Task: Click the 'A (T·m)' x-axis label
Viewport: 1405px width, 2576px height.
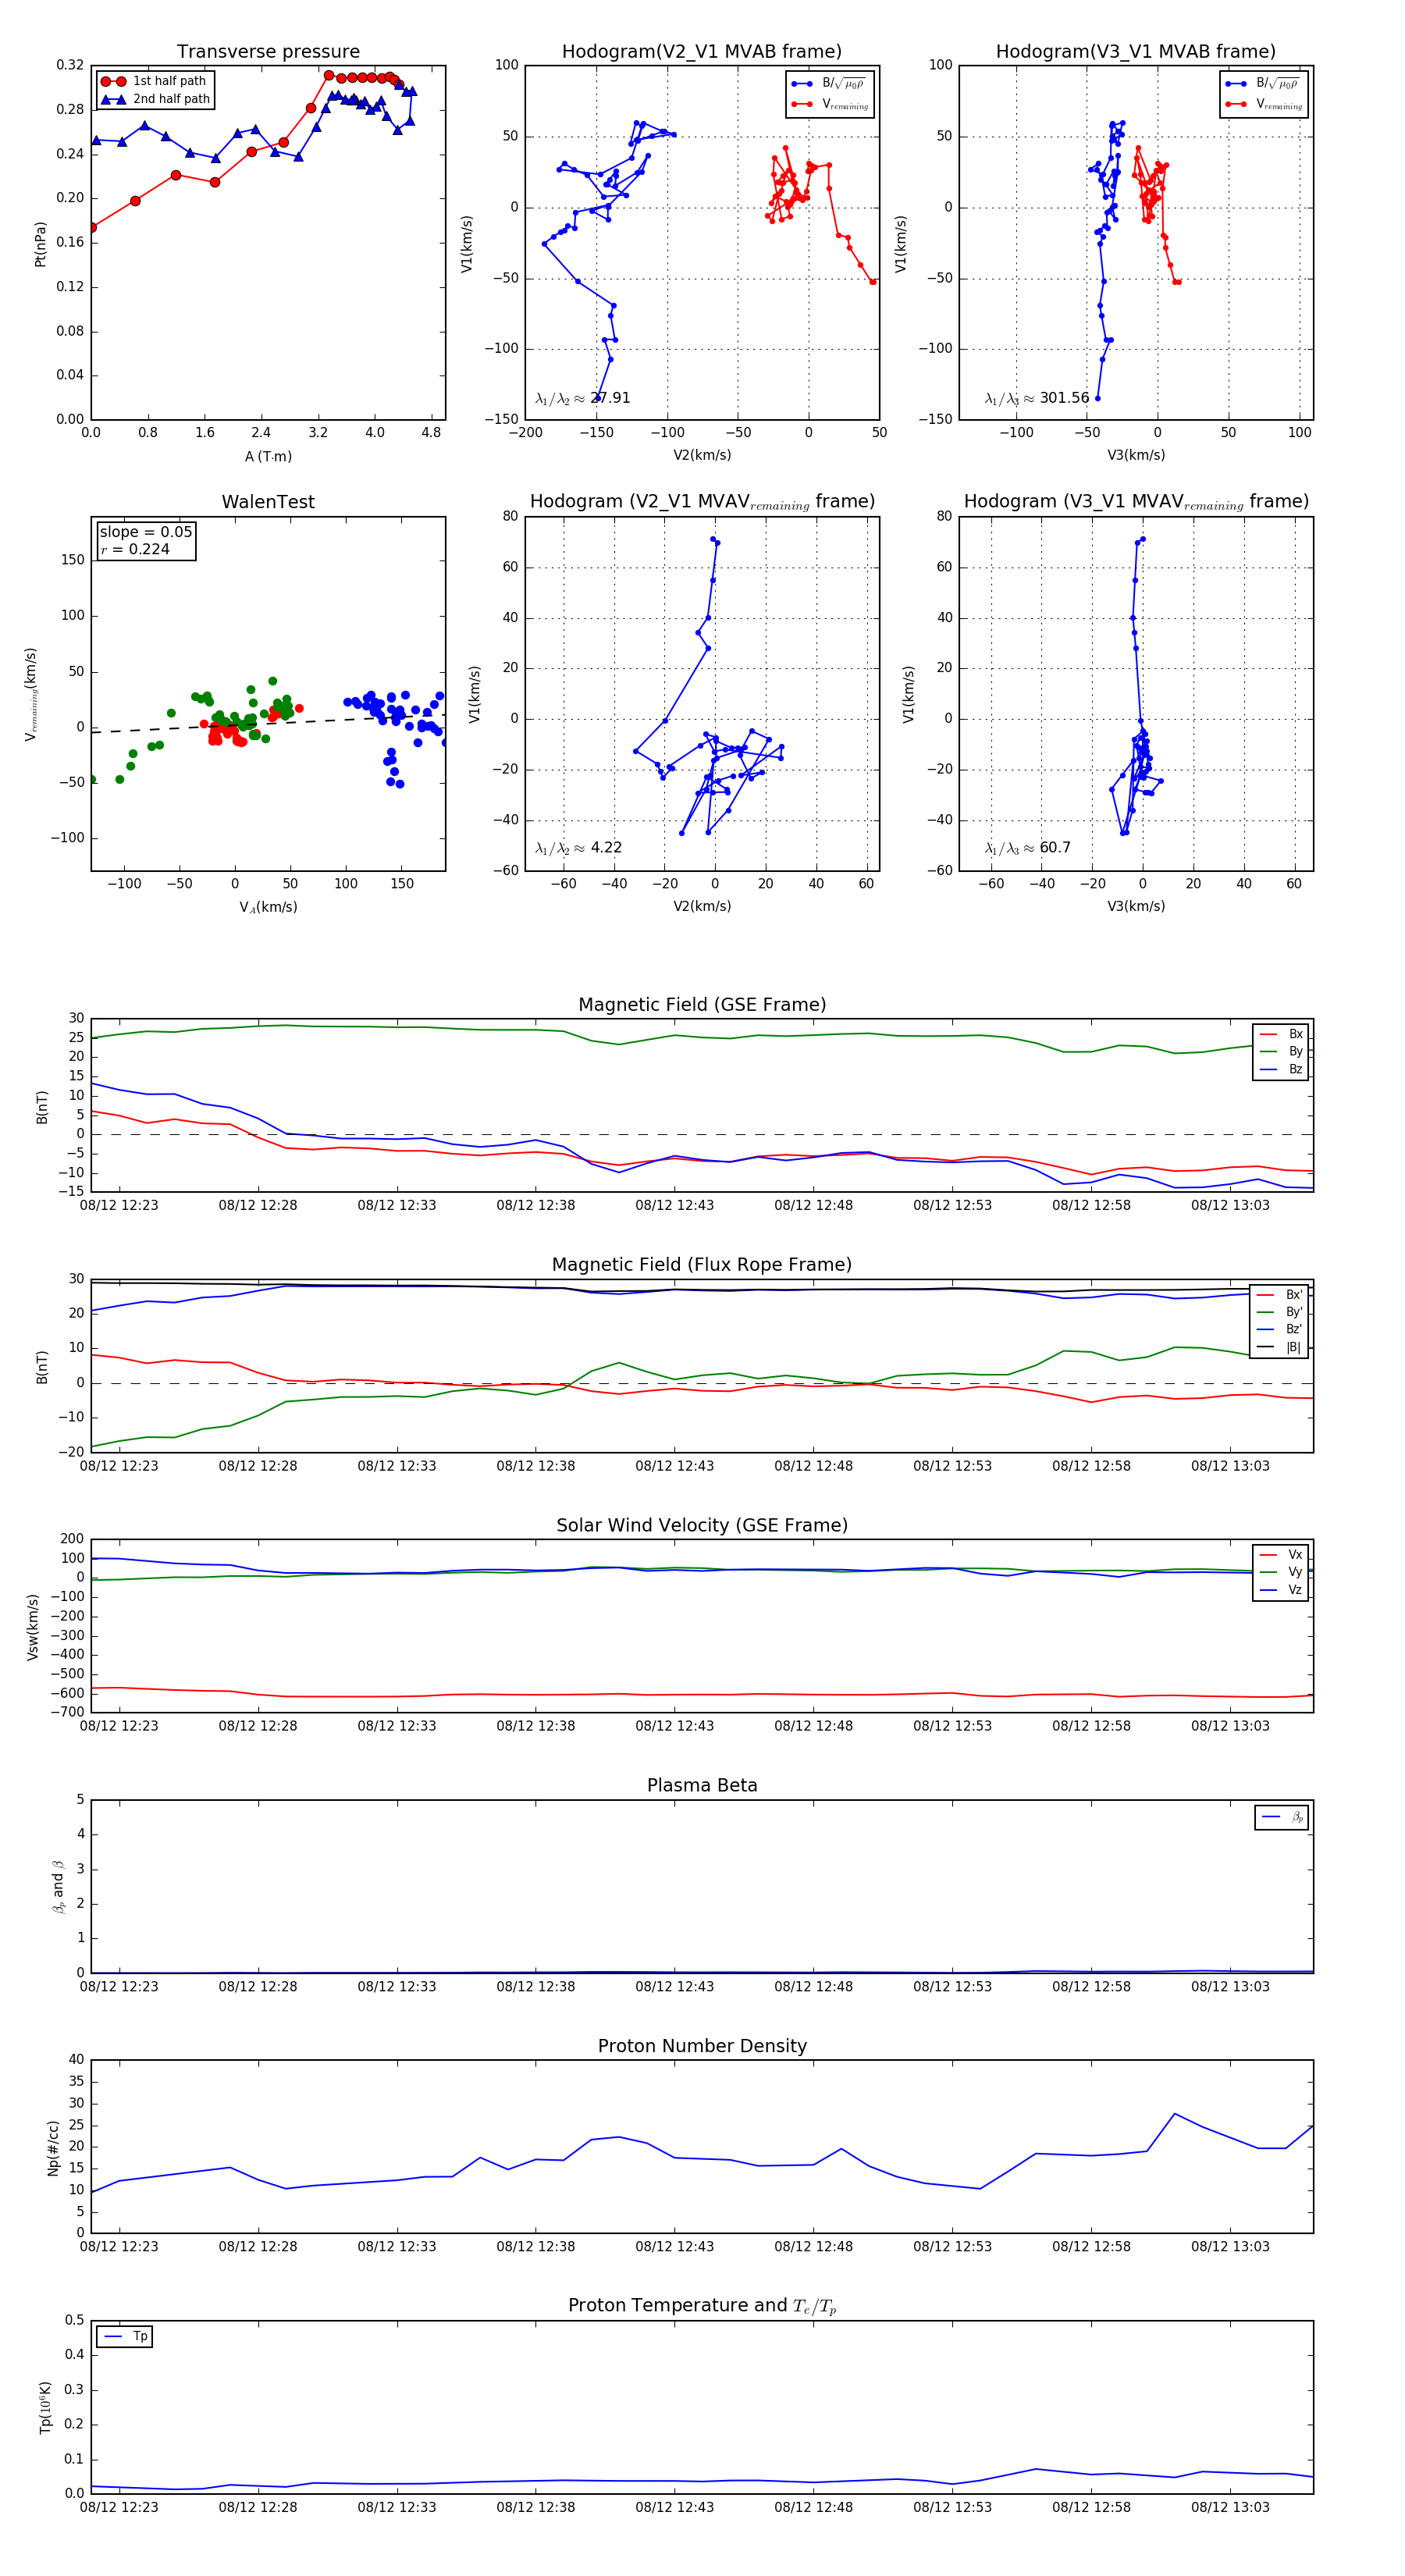Action: tap(268, 456)
